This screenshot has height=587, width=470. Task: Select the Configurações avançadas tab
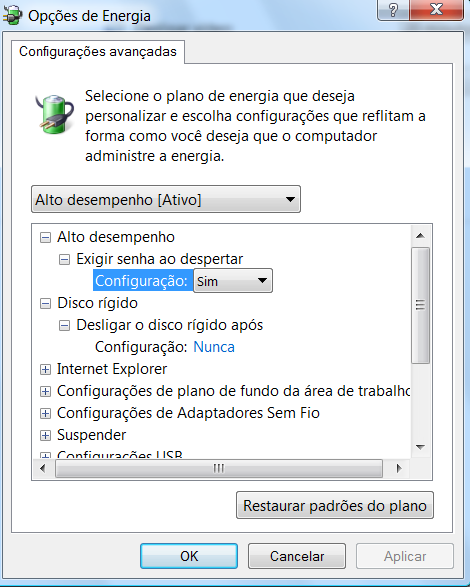(x=98, y=52)
